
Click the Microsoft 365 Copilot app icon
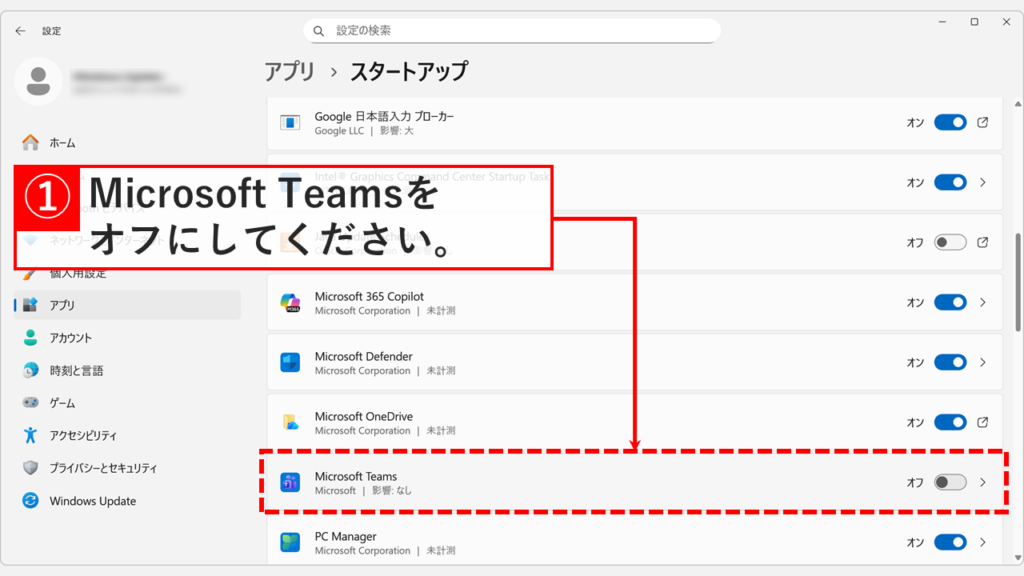tap(292, 301)
